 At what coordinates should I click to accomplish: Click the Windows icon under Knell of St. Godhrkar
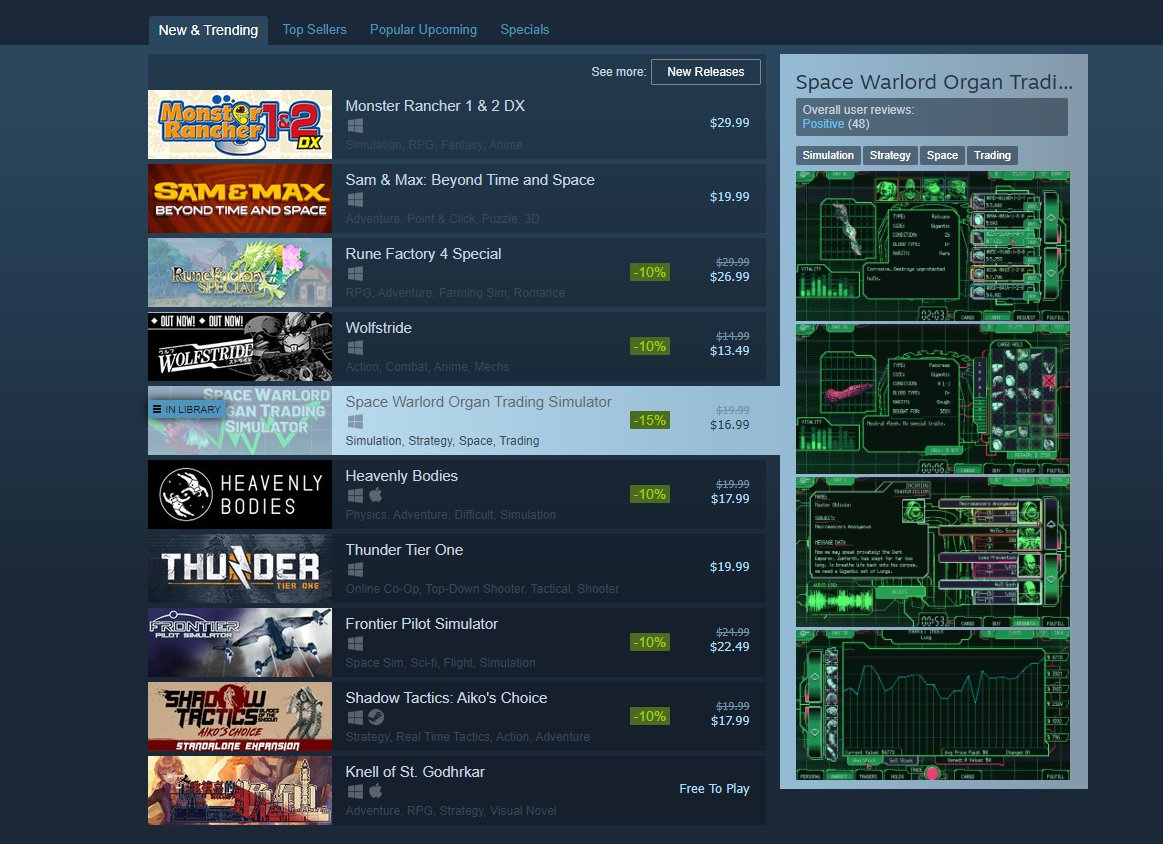click(x=355, y=791)
